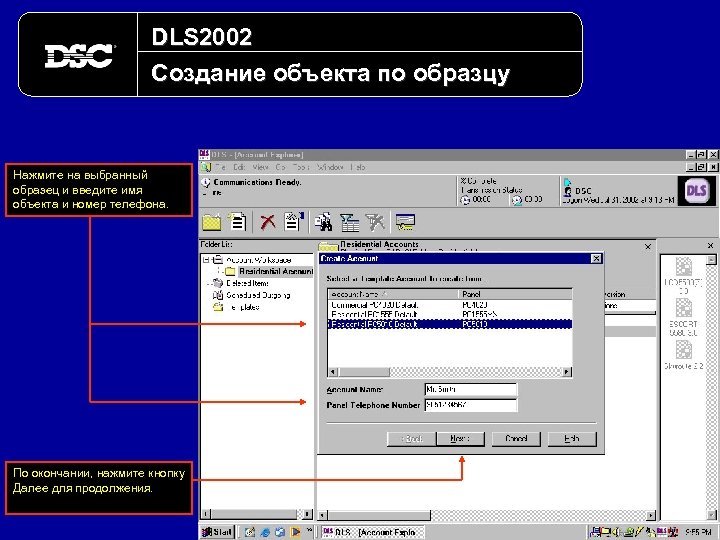Viewport: 720px width, 540px height.
Task: Open the Start menu
Action: point(217,532)
